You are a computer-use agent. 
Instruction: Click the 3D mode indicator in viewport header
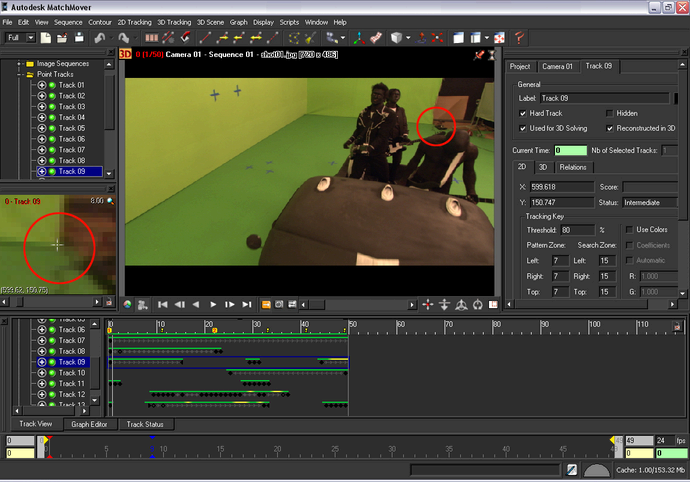125,54
